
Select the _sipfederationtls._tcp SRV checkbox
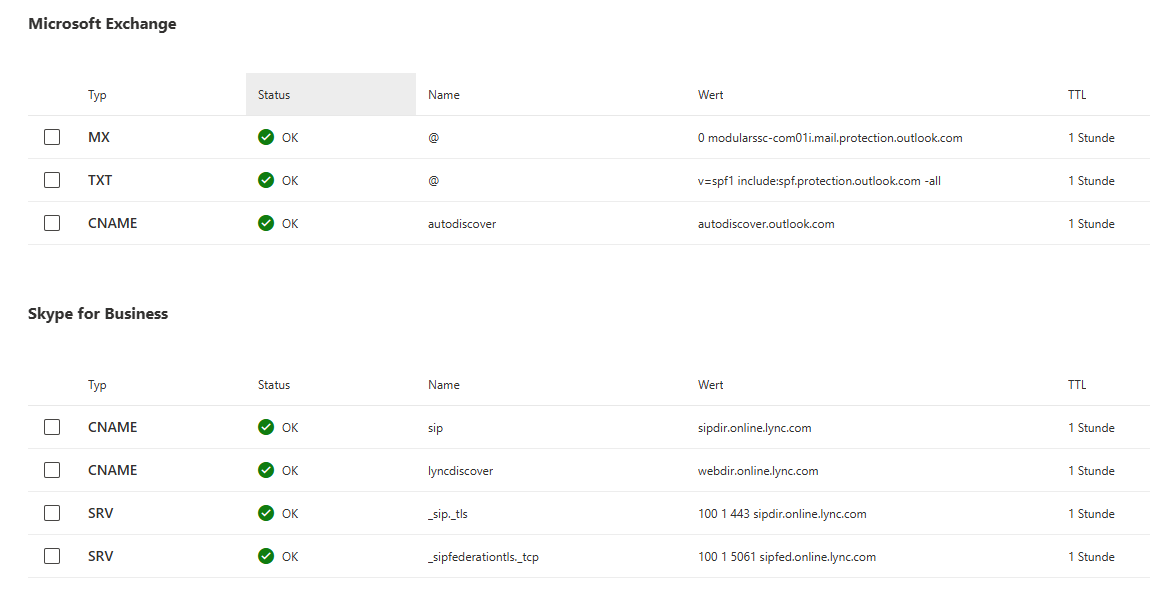(x=51, y=556)
